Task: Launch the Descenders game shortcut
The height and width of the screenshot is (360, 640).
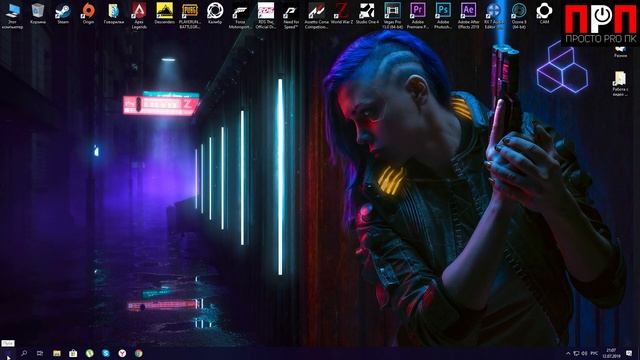Action: tap(164, 13)
